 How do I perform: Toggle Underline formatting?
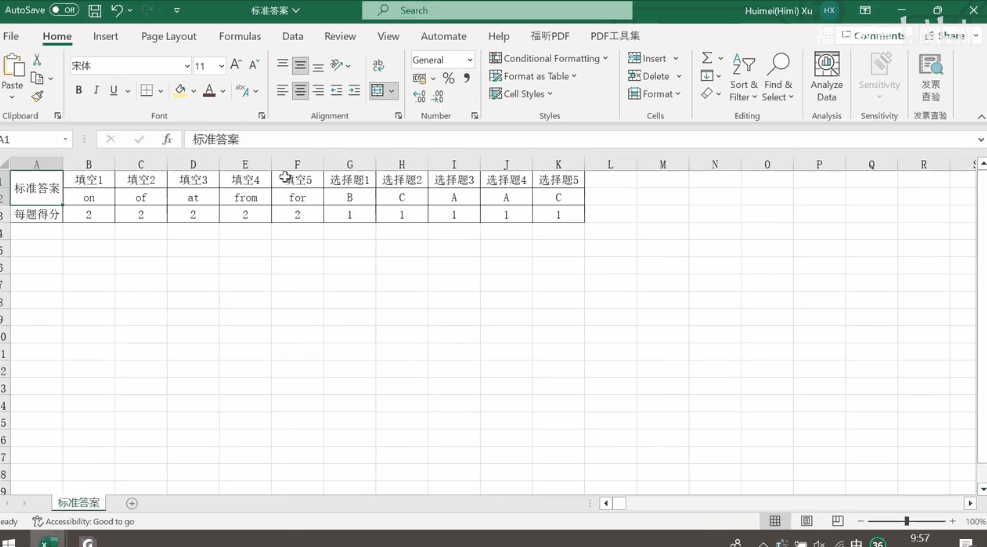tap(113, 91)
